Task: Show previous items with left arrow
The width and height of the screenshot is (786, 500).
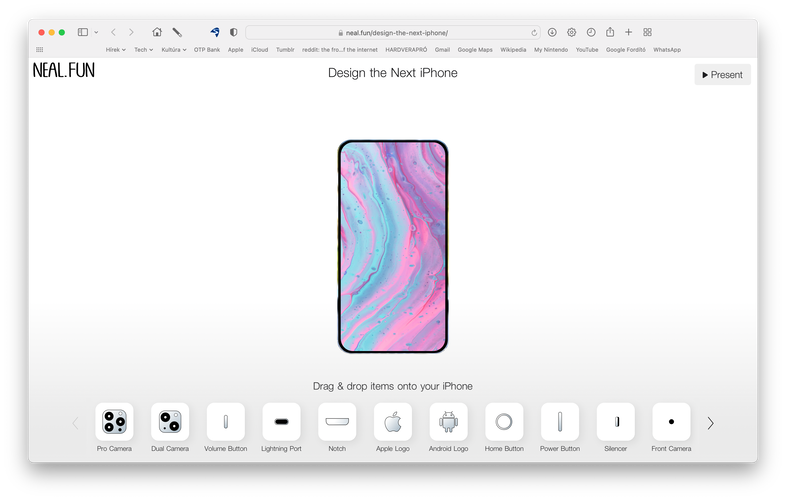Action: pyautogui.click(x=75, y=423)
